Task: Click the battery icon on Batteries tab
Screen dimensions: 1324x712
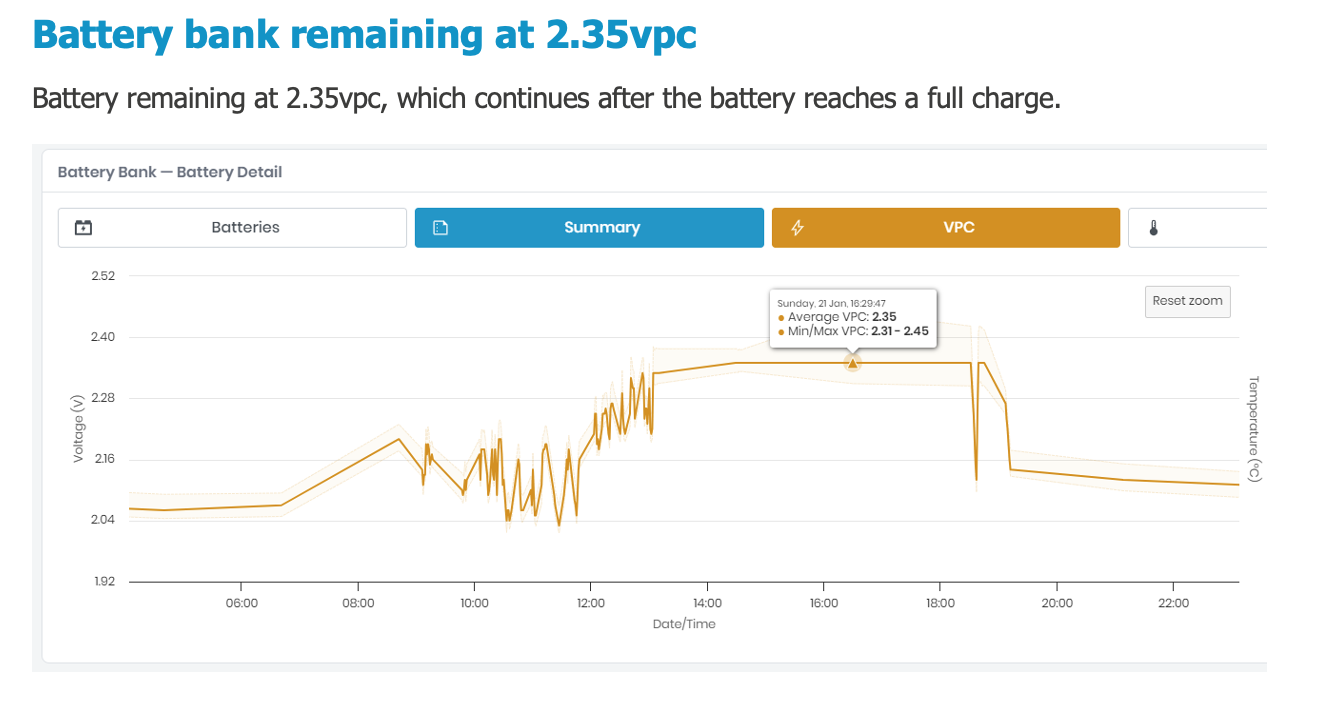Action: click(84, 228)
